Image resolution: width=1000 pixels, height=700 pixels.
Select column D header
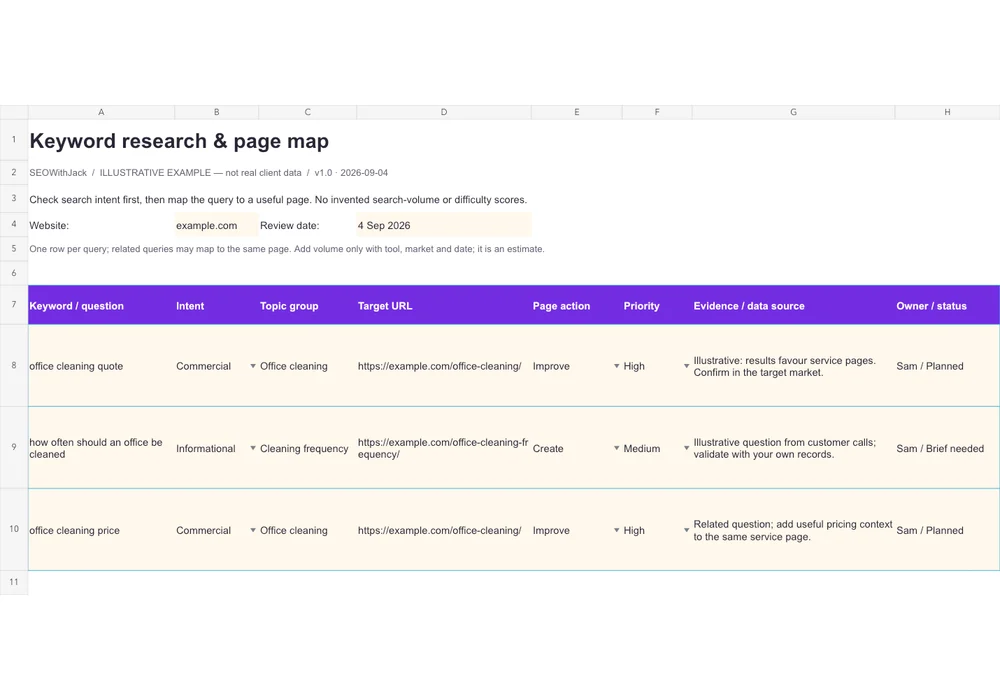(x=444, y=112)
